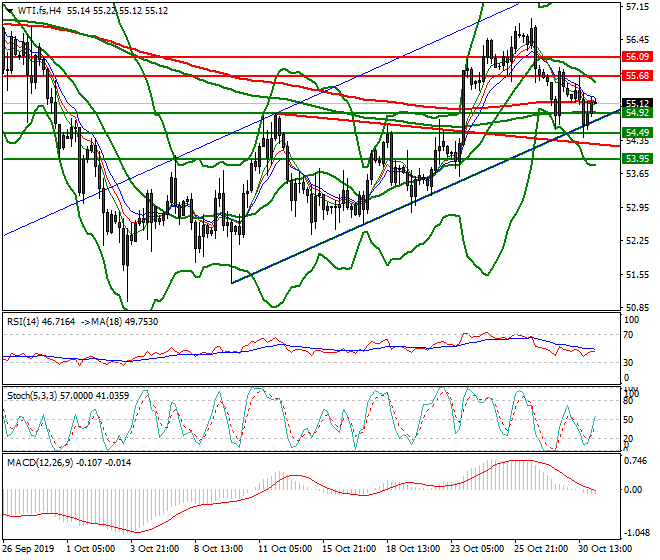Select the 53.95 green level label
This screenshot has width=660, height=560.
637,159
